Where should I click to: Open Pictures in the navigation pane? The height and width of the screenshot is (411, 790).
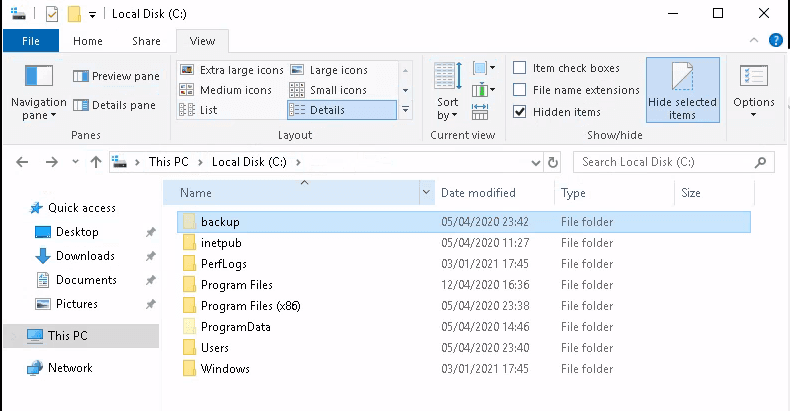coord(65,304)
